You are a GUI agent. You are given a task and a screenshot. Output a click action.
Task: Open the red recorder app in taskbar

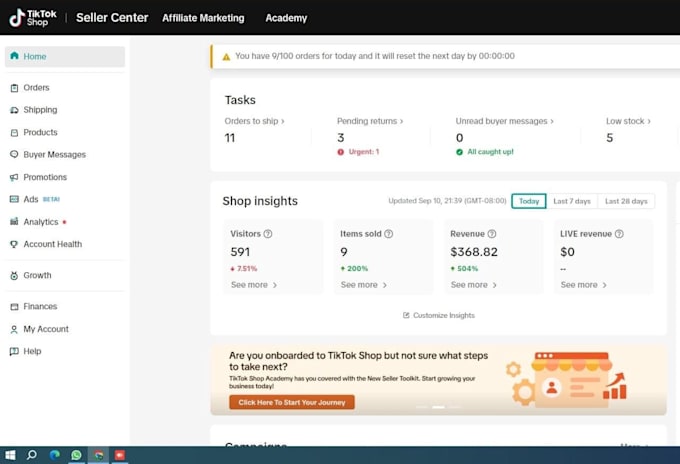pyautogui.click(x=120, y=455)
